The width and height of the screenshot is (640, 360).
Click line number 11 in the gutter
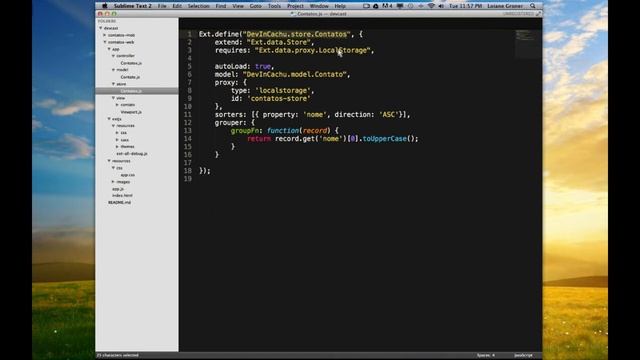coord(187,115)
